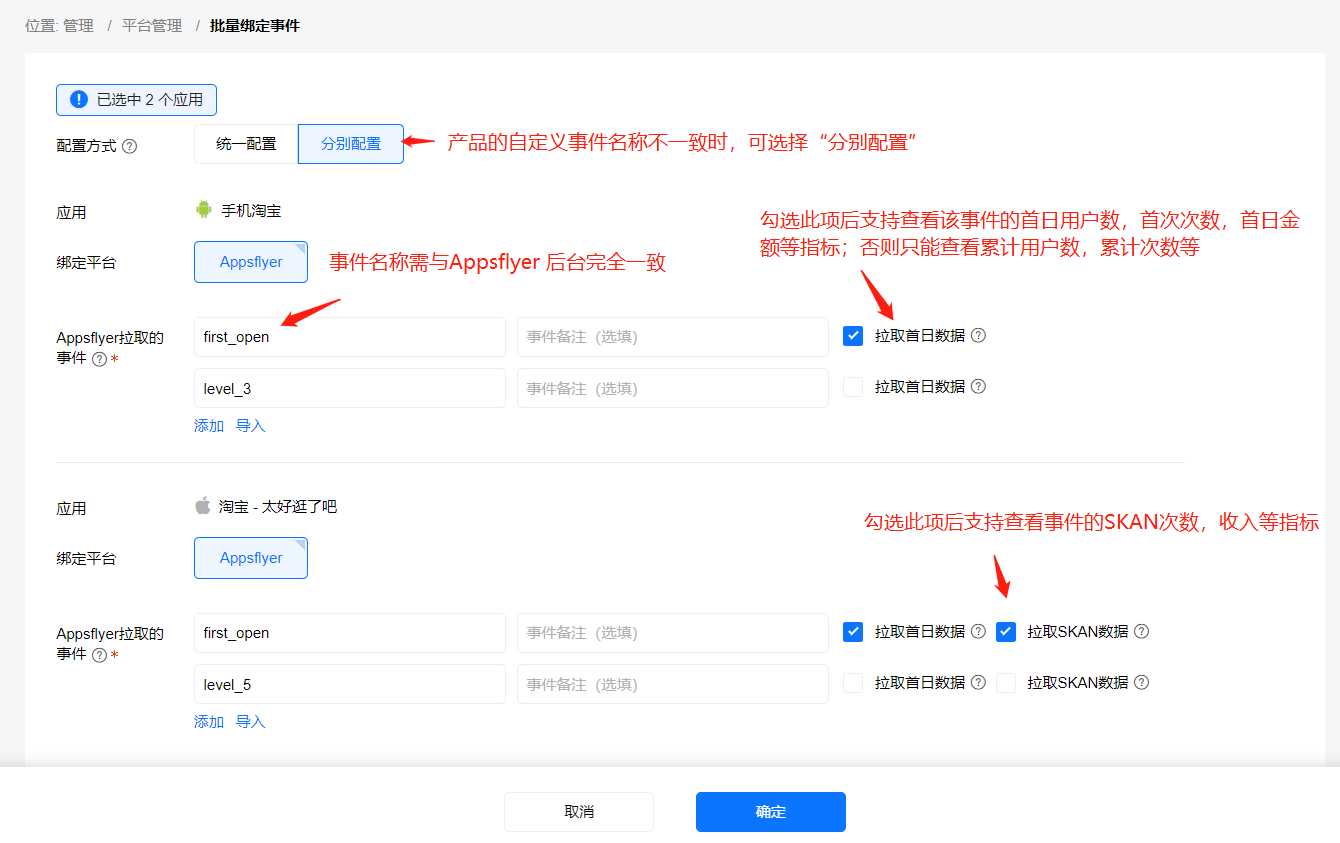Image resolution: width=1340 pixels, height=843 pixels.
Task: Go to 管理 in the breadcrumb
Action: coord(78,26)
